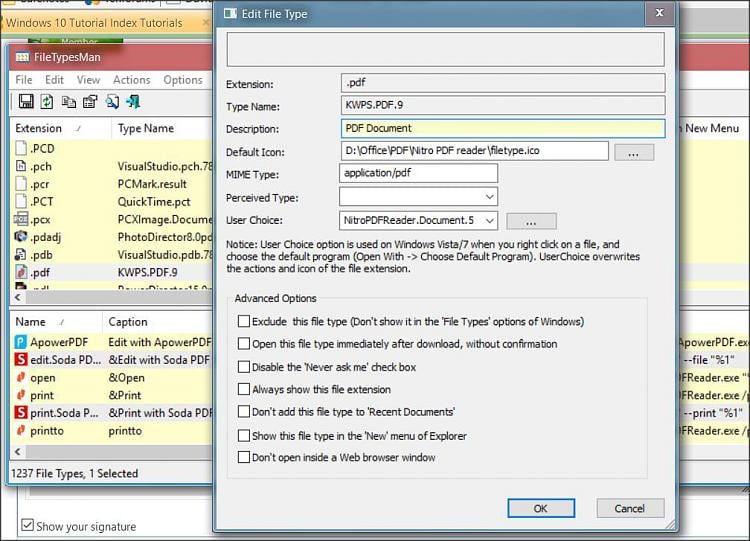Image resolution: width=750 pixels, height=541 pixels.
Task: Open the View menu in FileTypesMan
Action: [x=88, y=80]
